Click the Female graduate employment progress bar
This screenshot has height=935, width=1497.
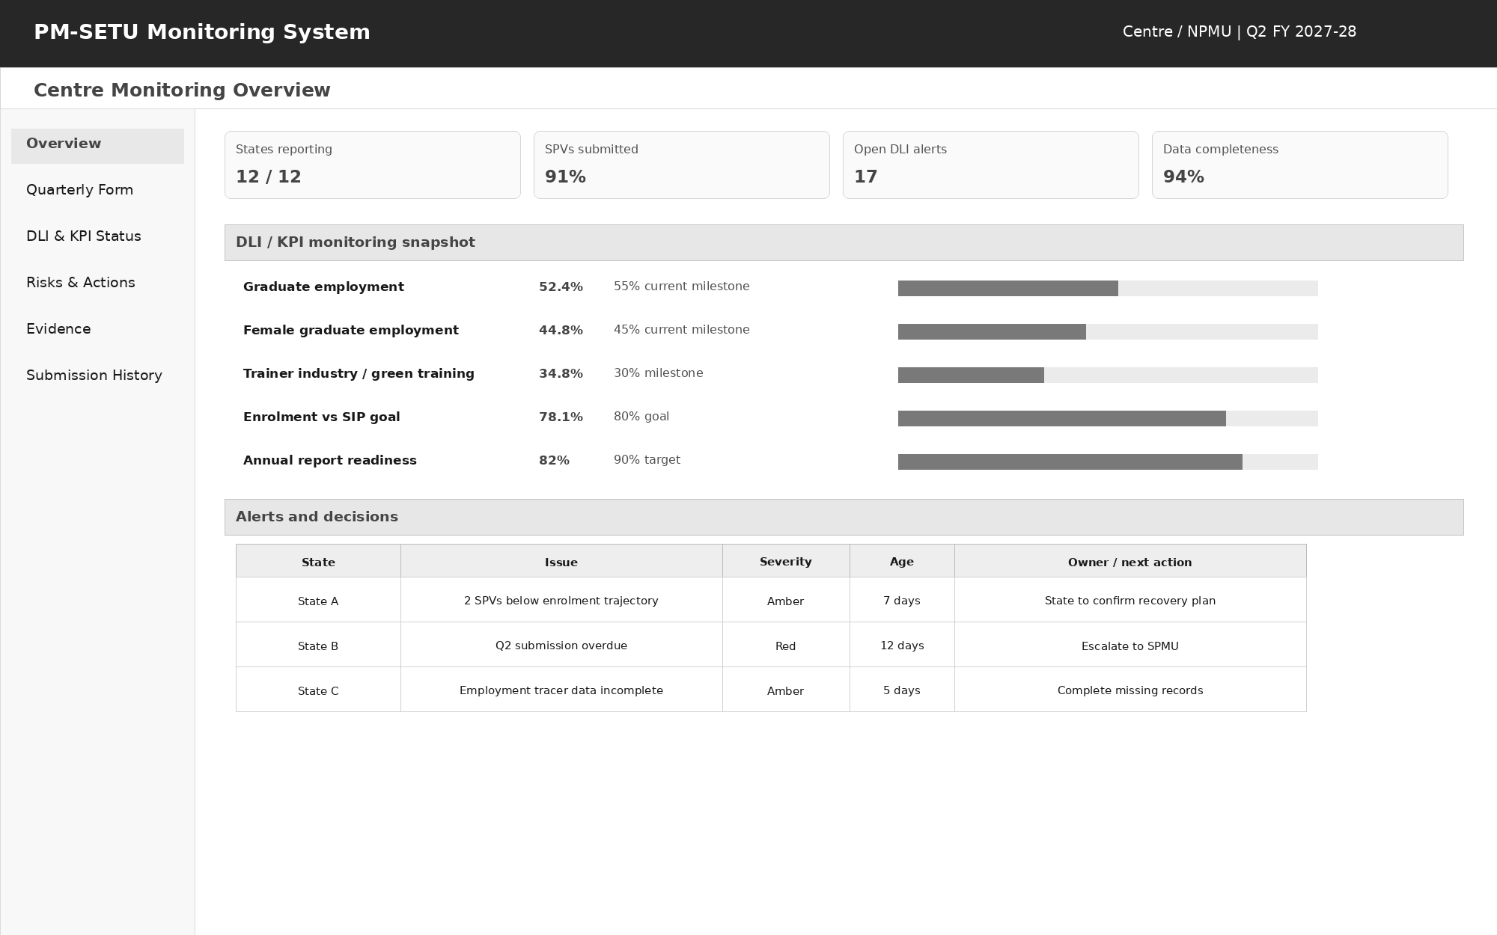click(x=1107, y=332)
